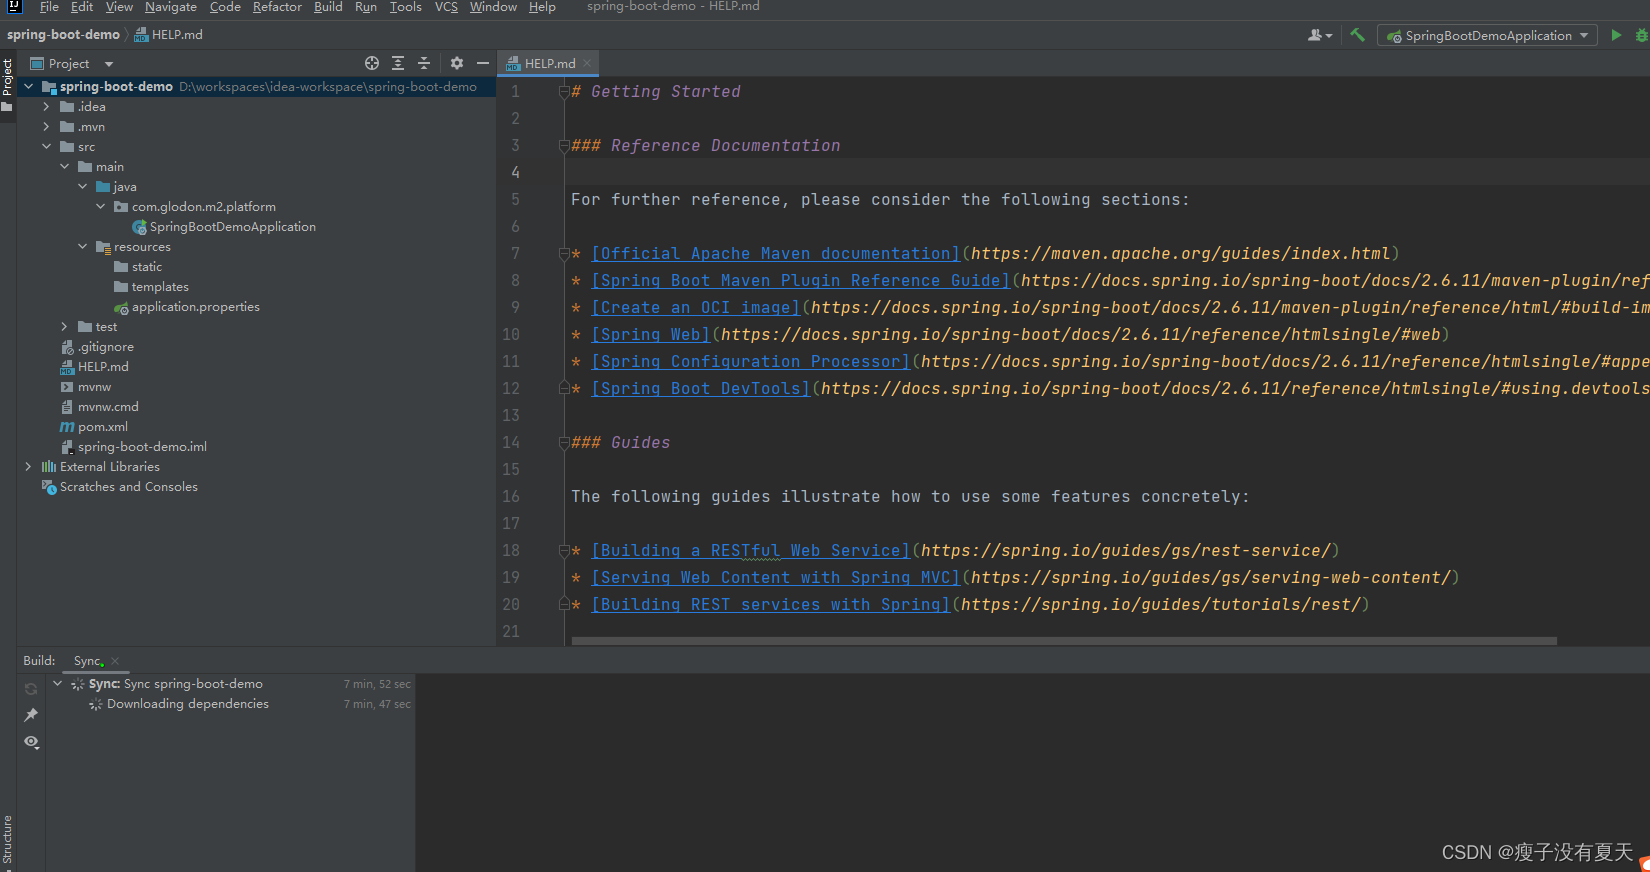Click the Spring Boot DevTools link

point(700,389)
